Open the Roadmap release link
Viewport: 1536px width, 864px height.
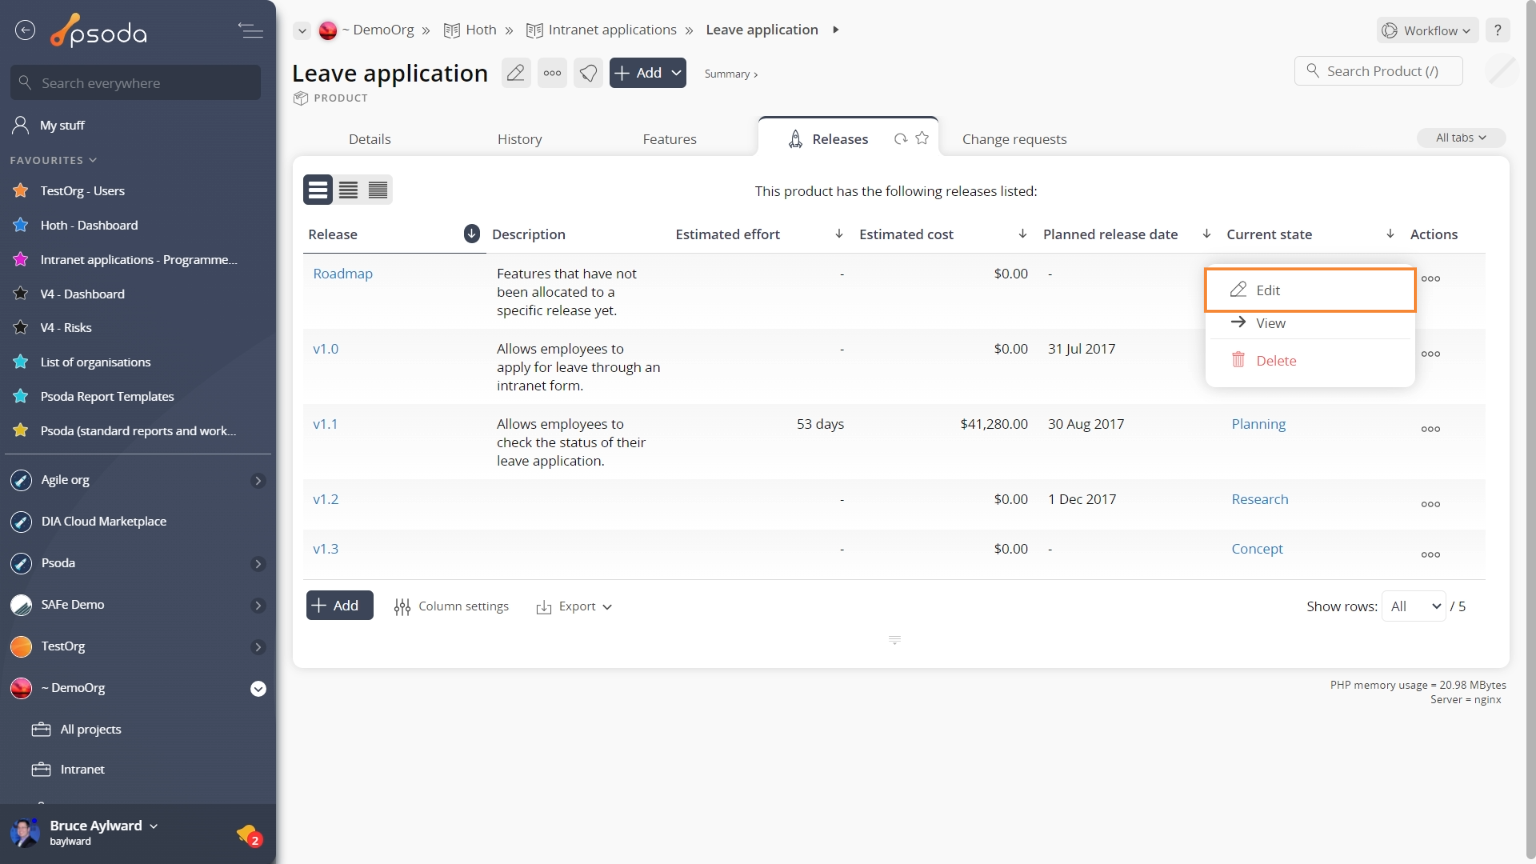tap(343, 274)
